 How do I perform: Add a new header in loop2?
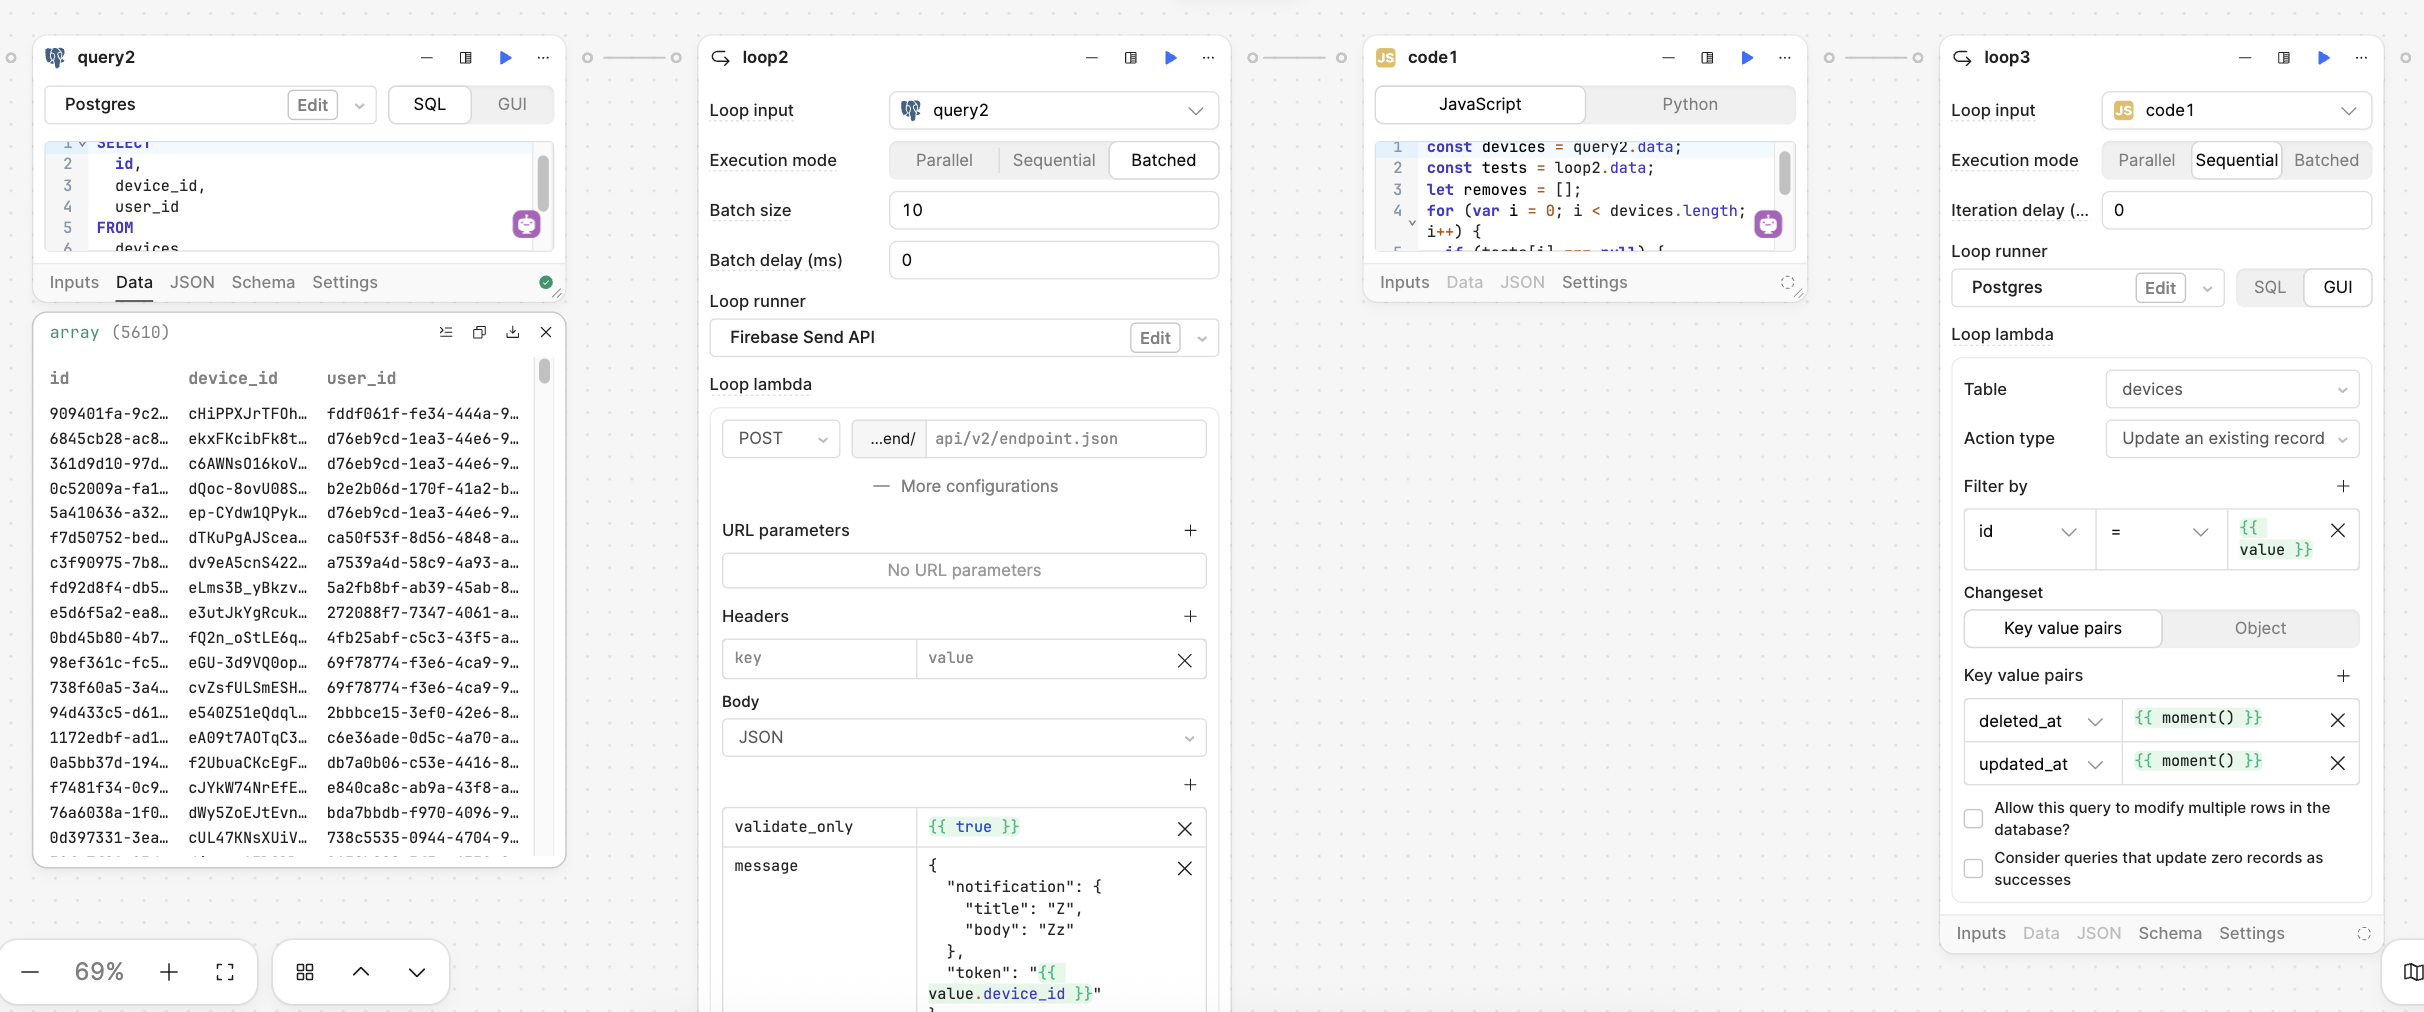pyautogui.click(x=1190, y=616)
